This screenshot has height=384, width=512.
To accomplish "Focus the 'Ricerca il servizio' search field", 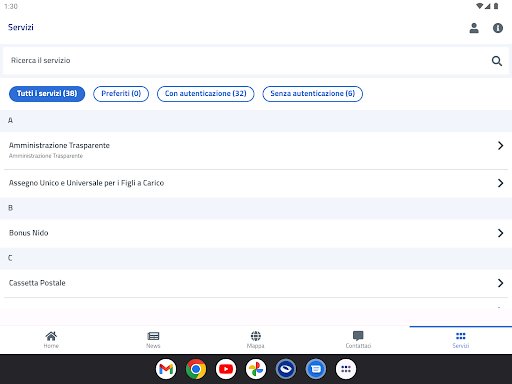I will click(256, 61).
